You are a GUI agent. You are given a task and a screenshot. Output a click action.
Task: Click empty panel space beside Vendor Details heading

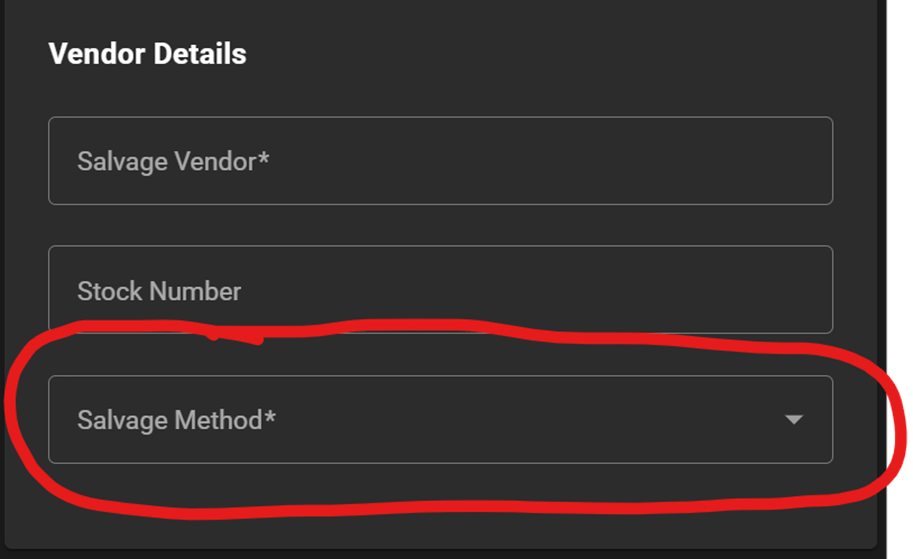pyautogui.click(x=550, y=54)
